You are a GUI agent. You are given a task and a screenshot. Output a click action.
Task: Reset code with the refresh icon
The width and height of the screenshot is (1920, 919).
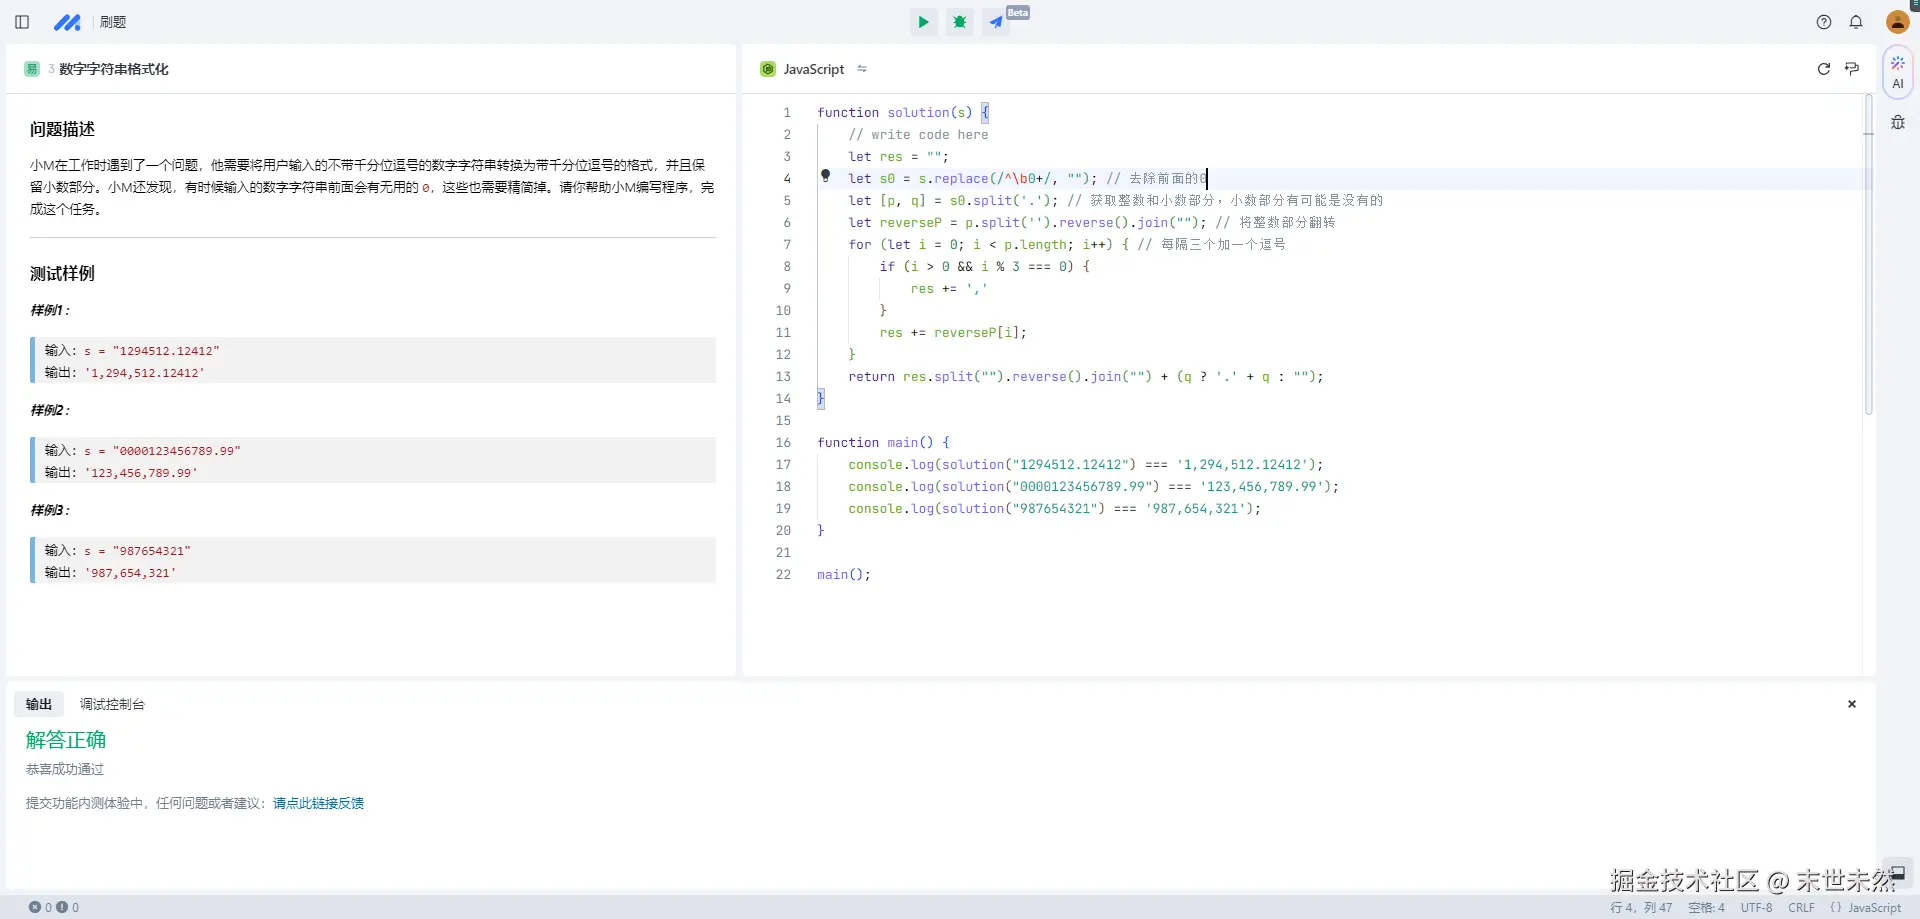[1823, 69]
